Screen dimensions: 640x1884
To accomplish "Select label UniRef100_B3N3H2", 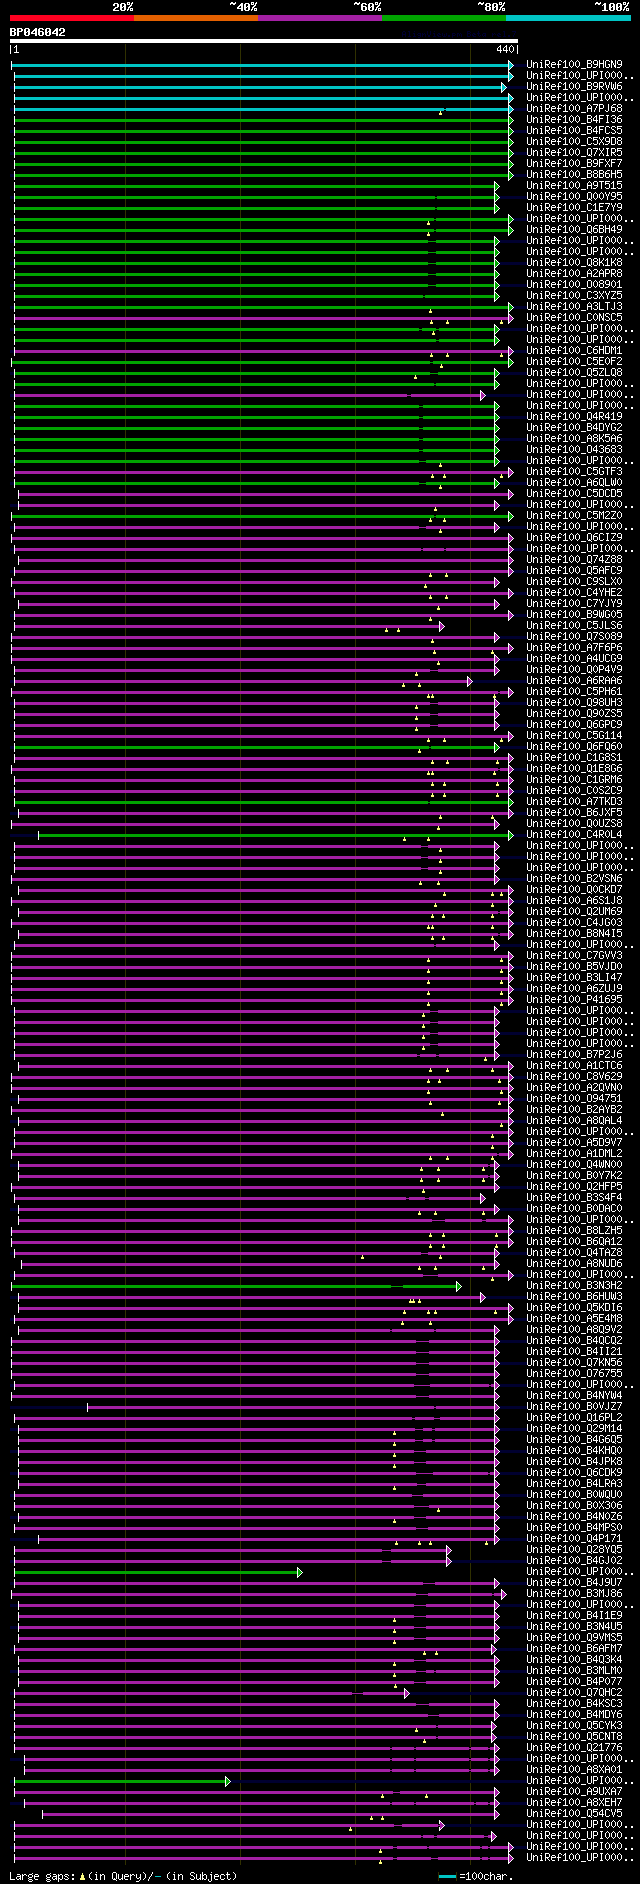I will point(575,1286).
